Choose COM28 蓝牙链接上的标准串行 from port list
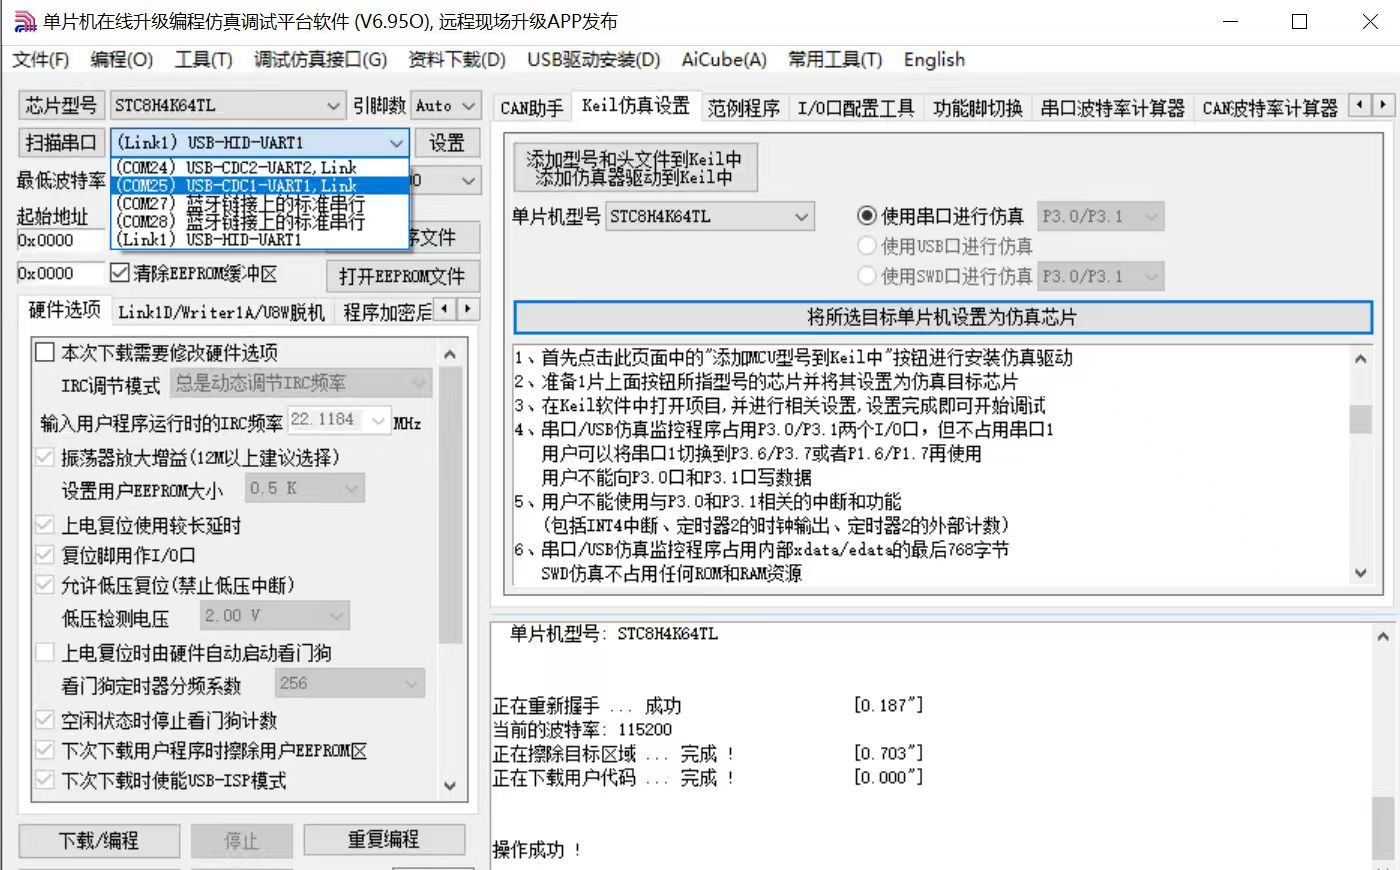Viewport: 1400px width, 870px height. [x=260, y=221]
